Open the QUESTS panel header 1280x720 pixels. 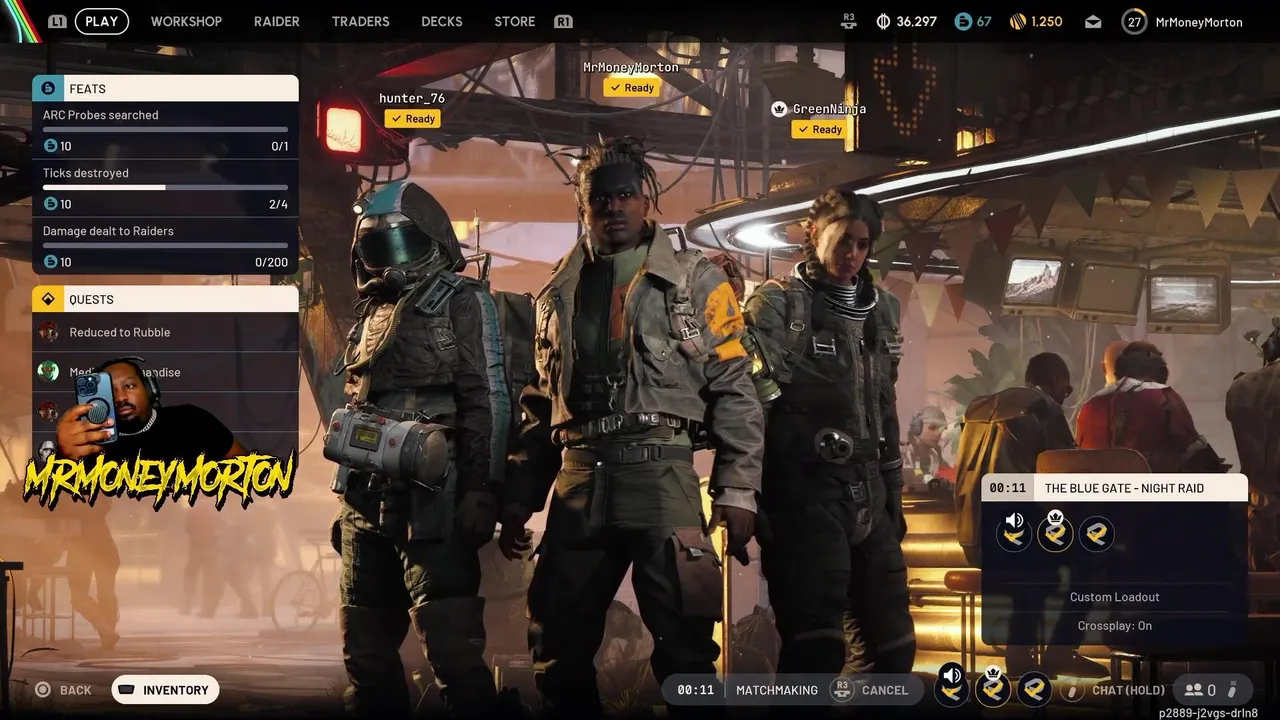coord(165,299)
